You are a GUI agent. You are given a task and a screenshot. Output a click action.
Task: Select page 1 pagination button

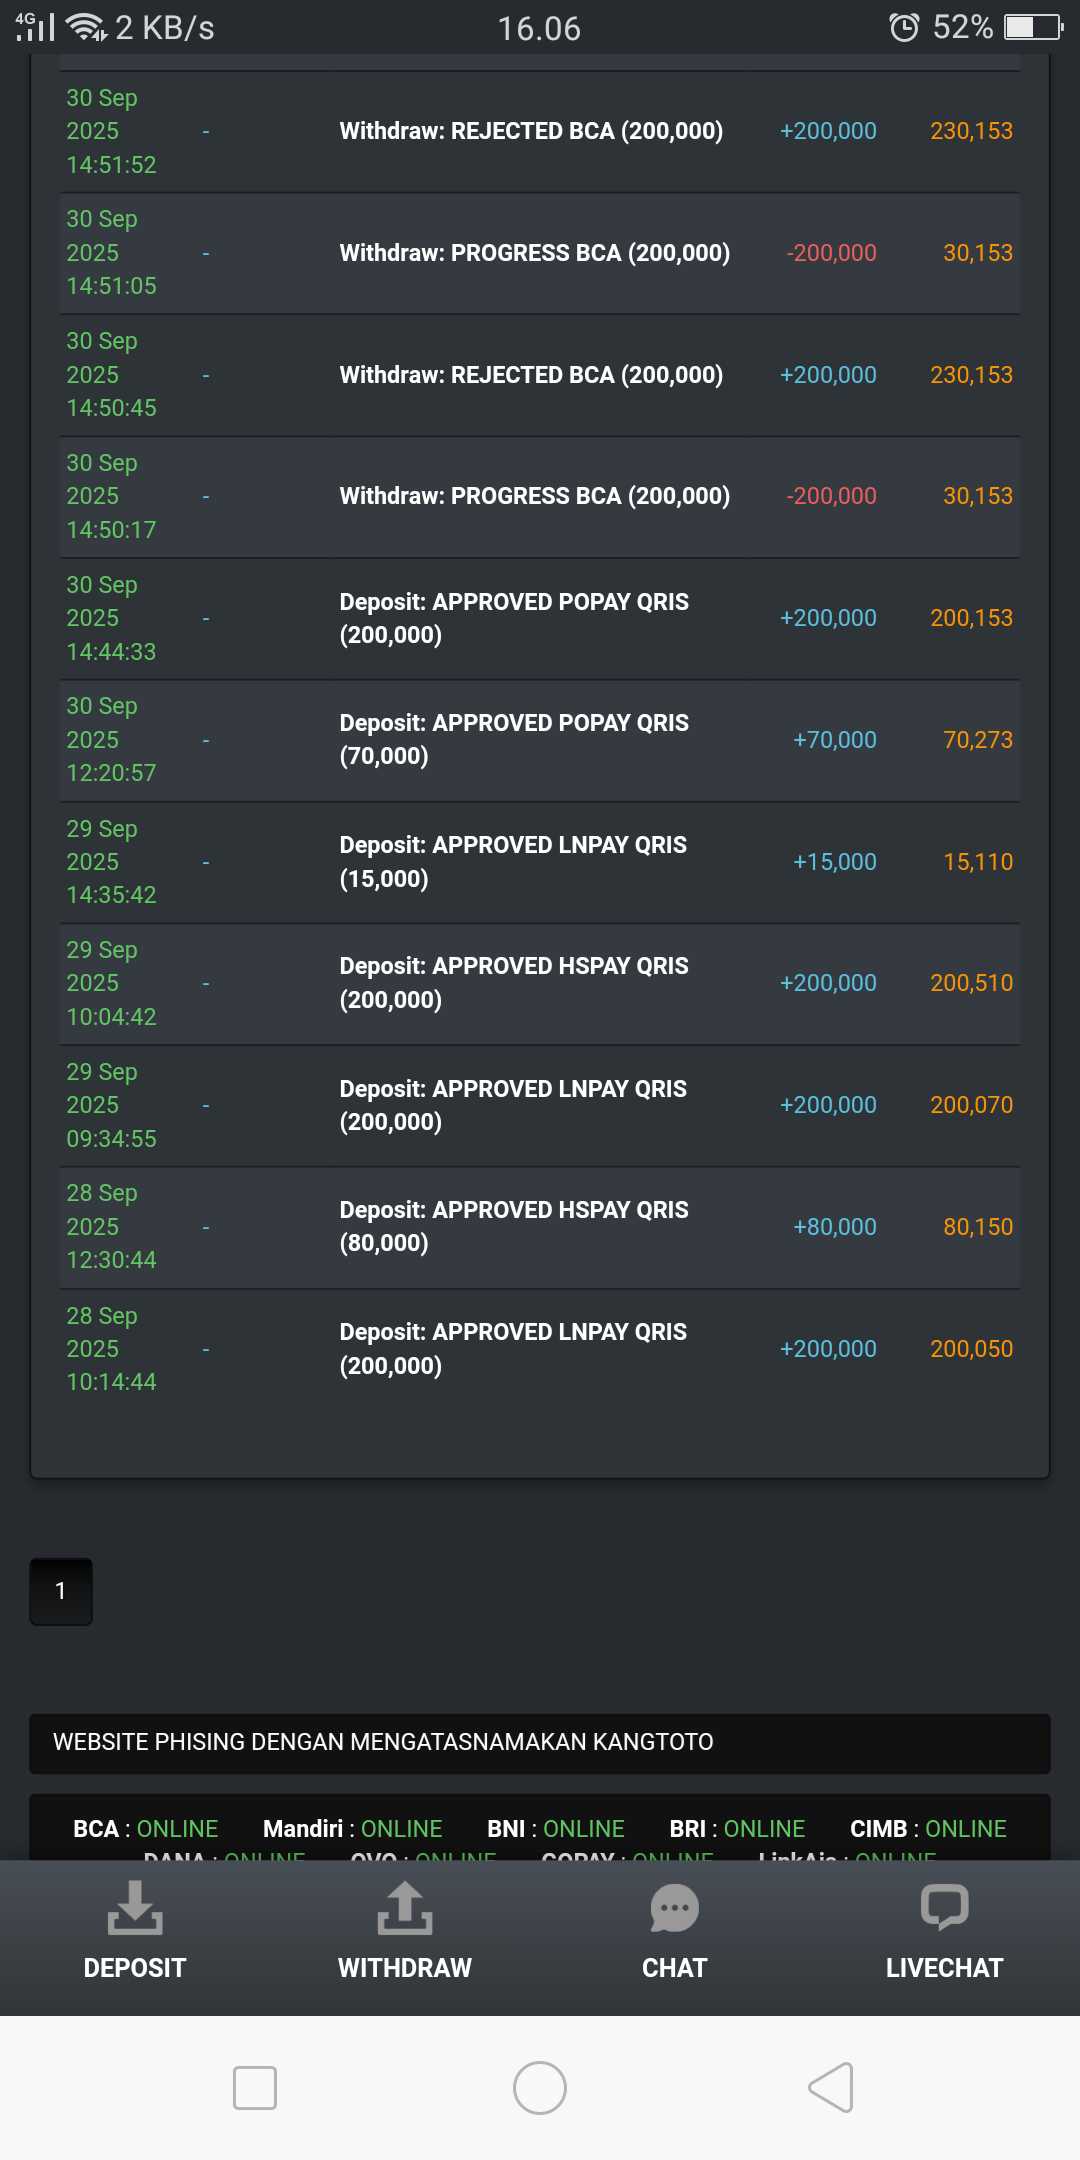click(61, 1591)
